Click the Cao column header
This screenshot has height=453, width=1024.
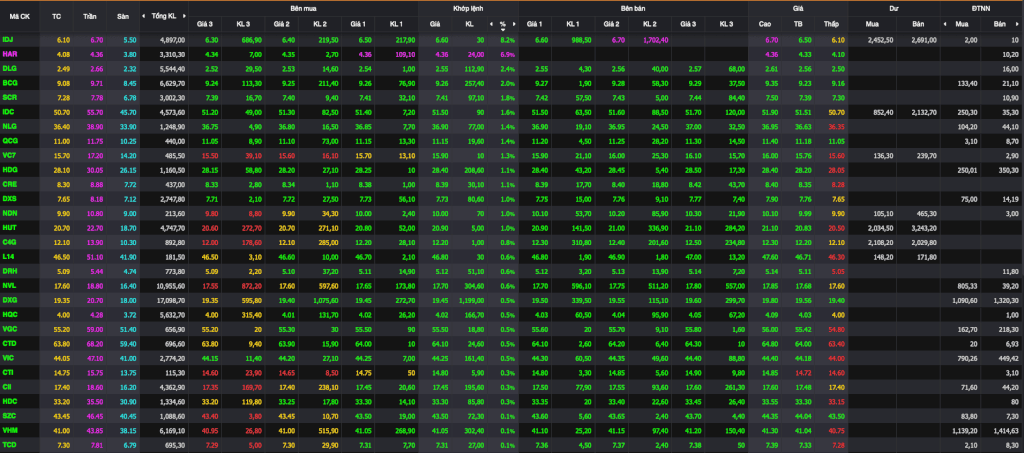coord(765,24)
